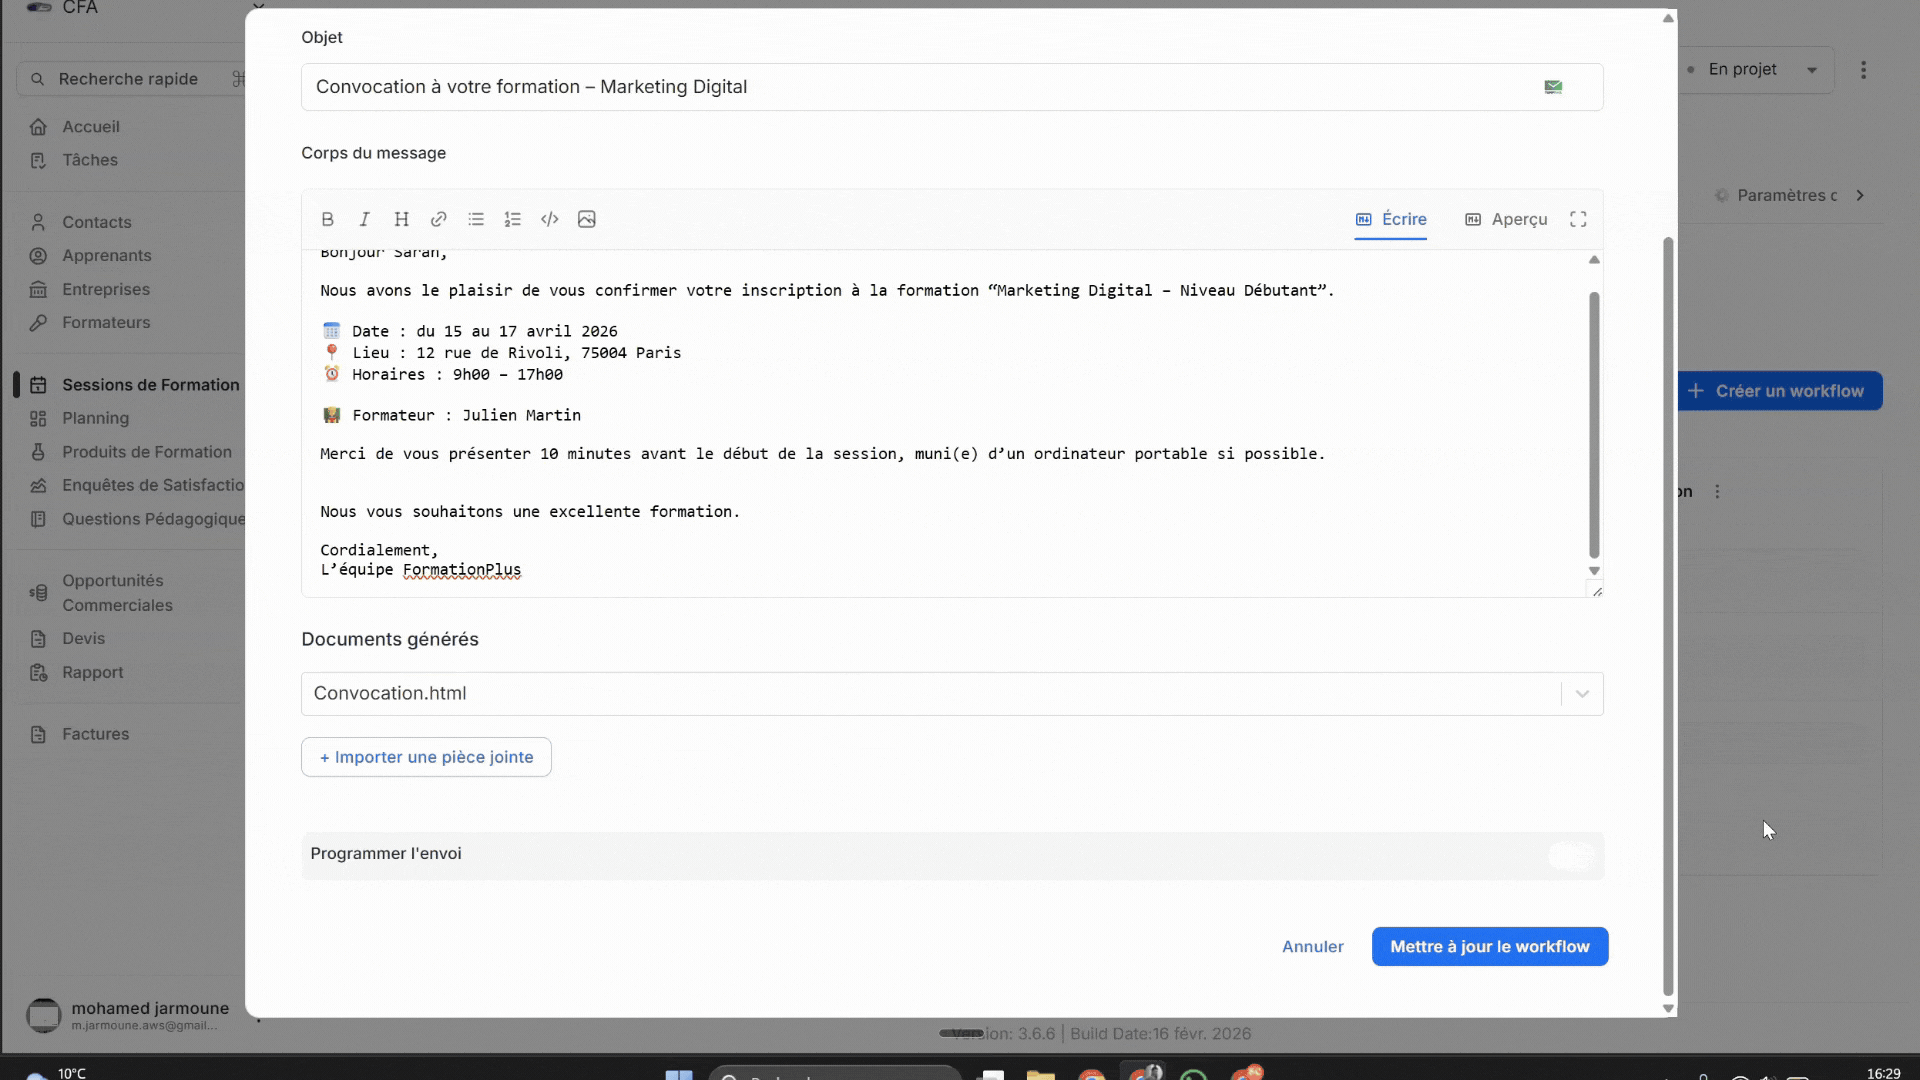Image resolution: width=1920 pixels, height=1080 pixels.
Task: Open the Convocation.html documents dropdown
Action: point(1582,694)
